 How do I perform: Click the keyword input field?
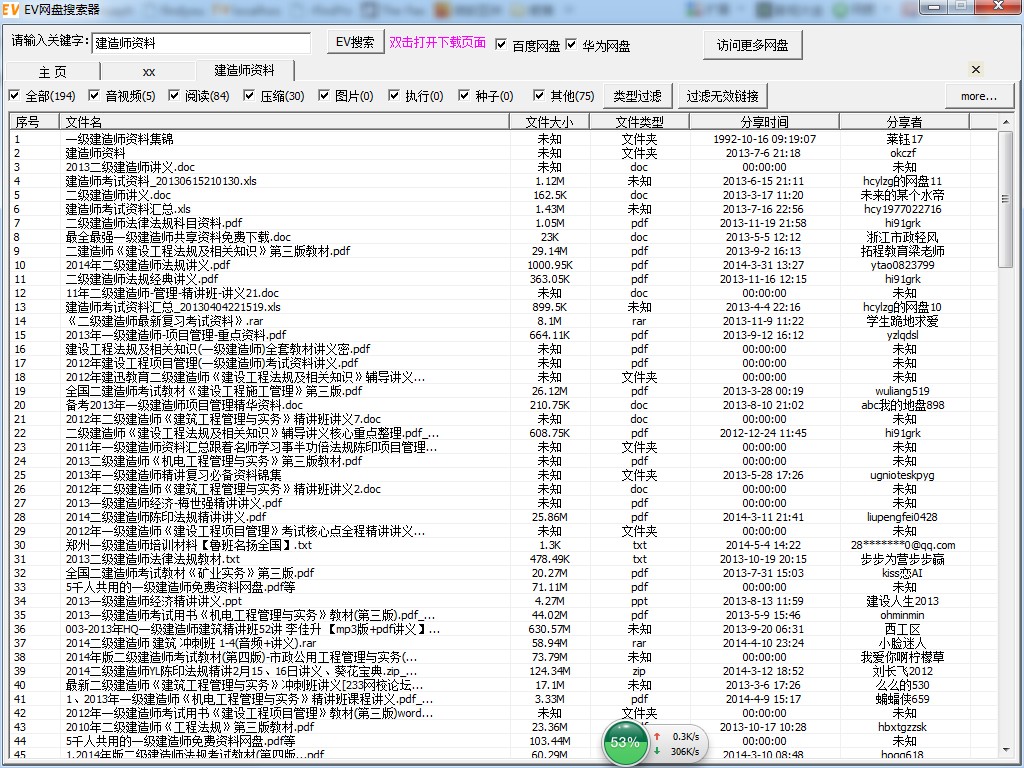tap(201, 44)
